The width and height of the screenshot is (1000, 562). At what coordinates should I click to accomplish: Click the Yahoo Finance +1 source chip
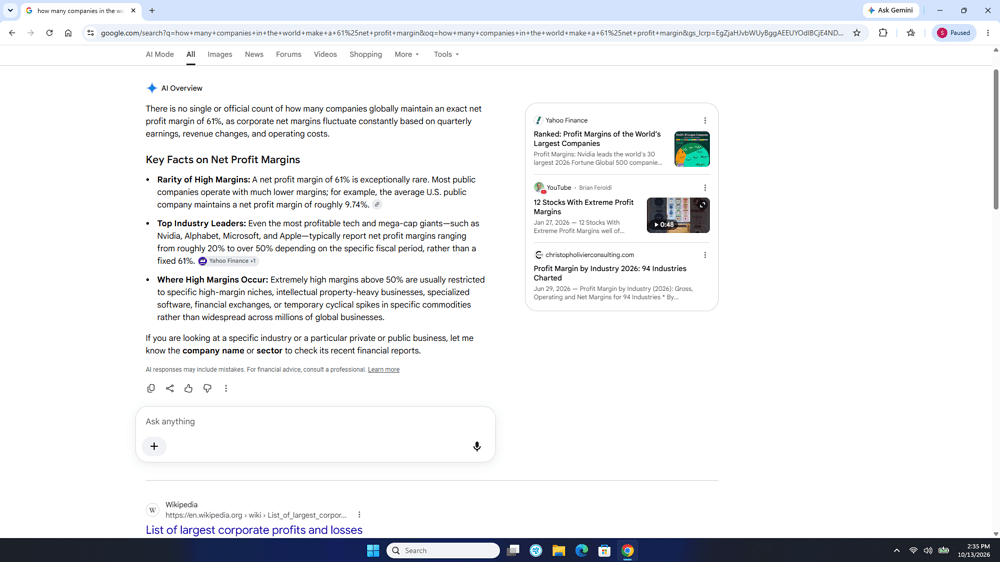pyautogui.click(x=228, y=261)
